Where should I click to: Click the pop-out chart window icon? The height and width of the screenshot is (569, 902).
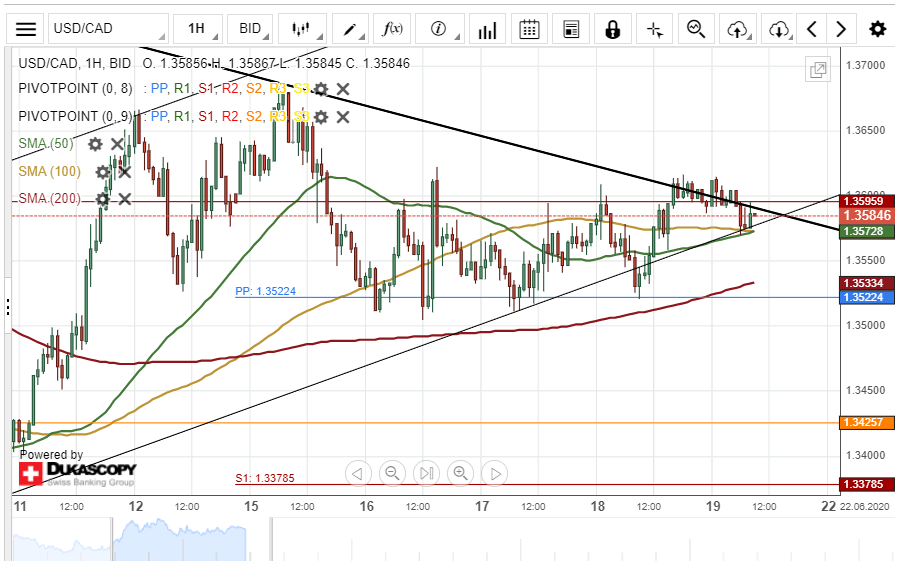click(x=818, y=69)
